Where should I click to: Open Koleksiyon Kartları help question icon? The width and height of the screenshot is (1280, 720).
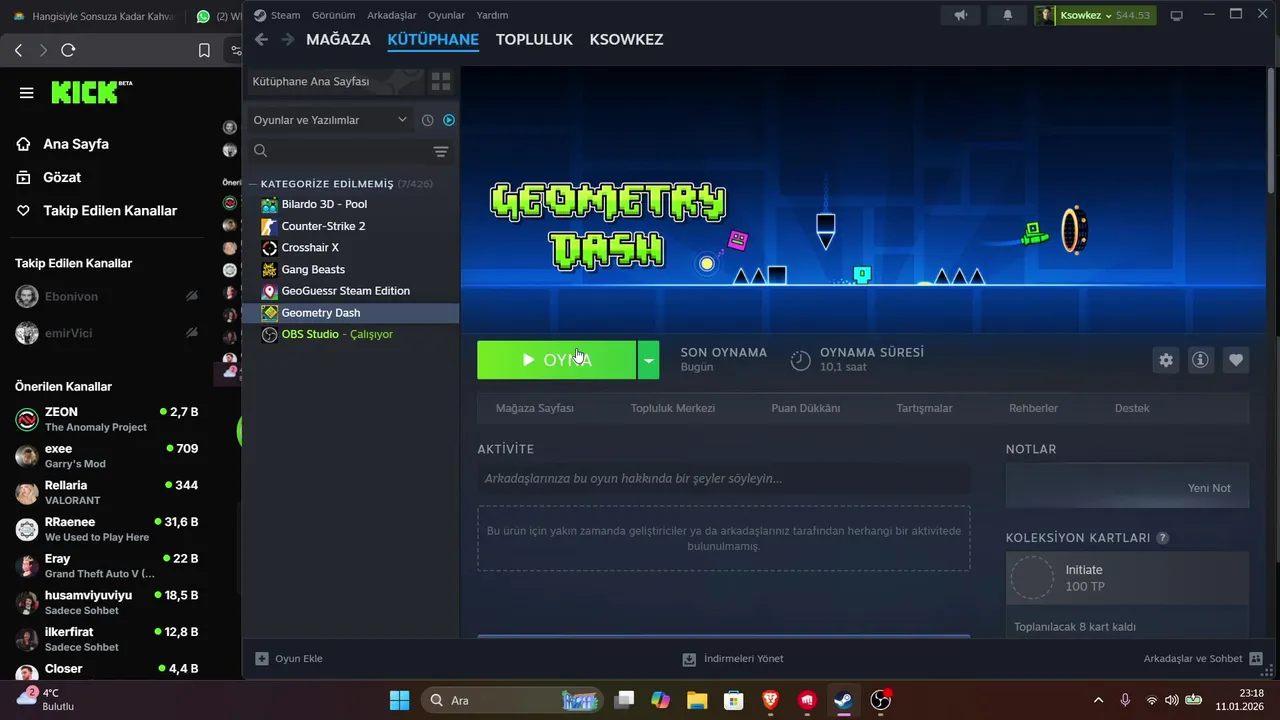[x=1162, y=538]
